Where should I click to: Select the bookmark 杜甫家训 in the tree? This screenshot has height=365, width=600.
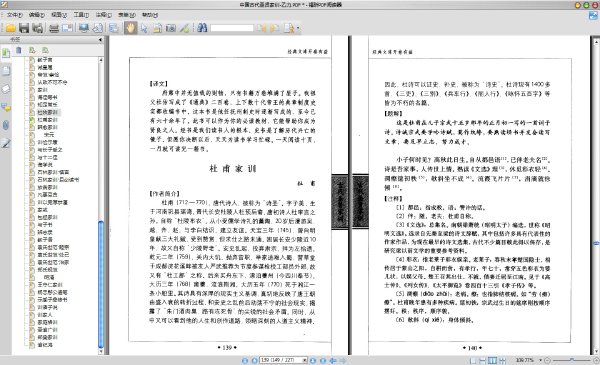(47, 120)
